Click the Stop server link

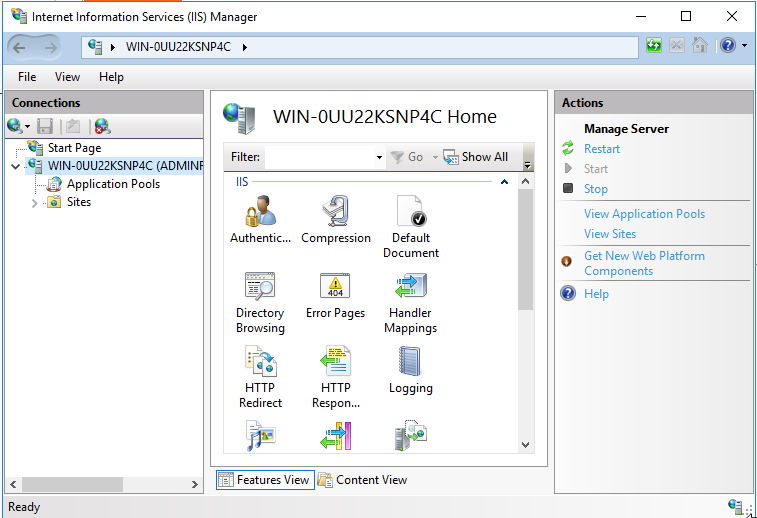[x=596, y=189]
